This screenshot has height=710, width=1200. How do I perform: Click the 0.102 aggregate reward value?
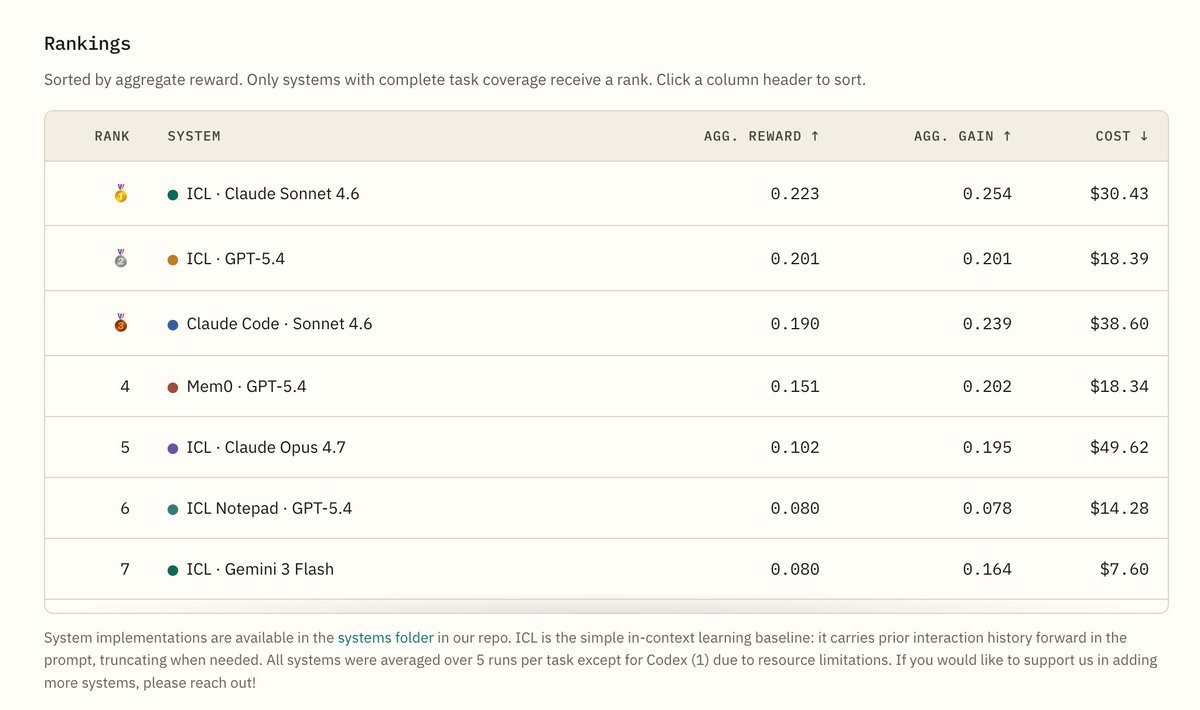pyautogui.click(x=795, y=448)
